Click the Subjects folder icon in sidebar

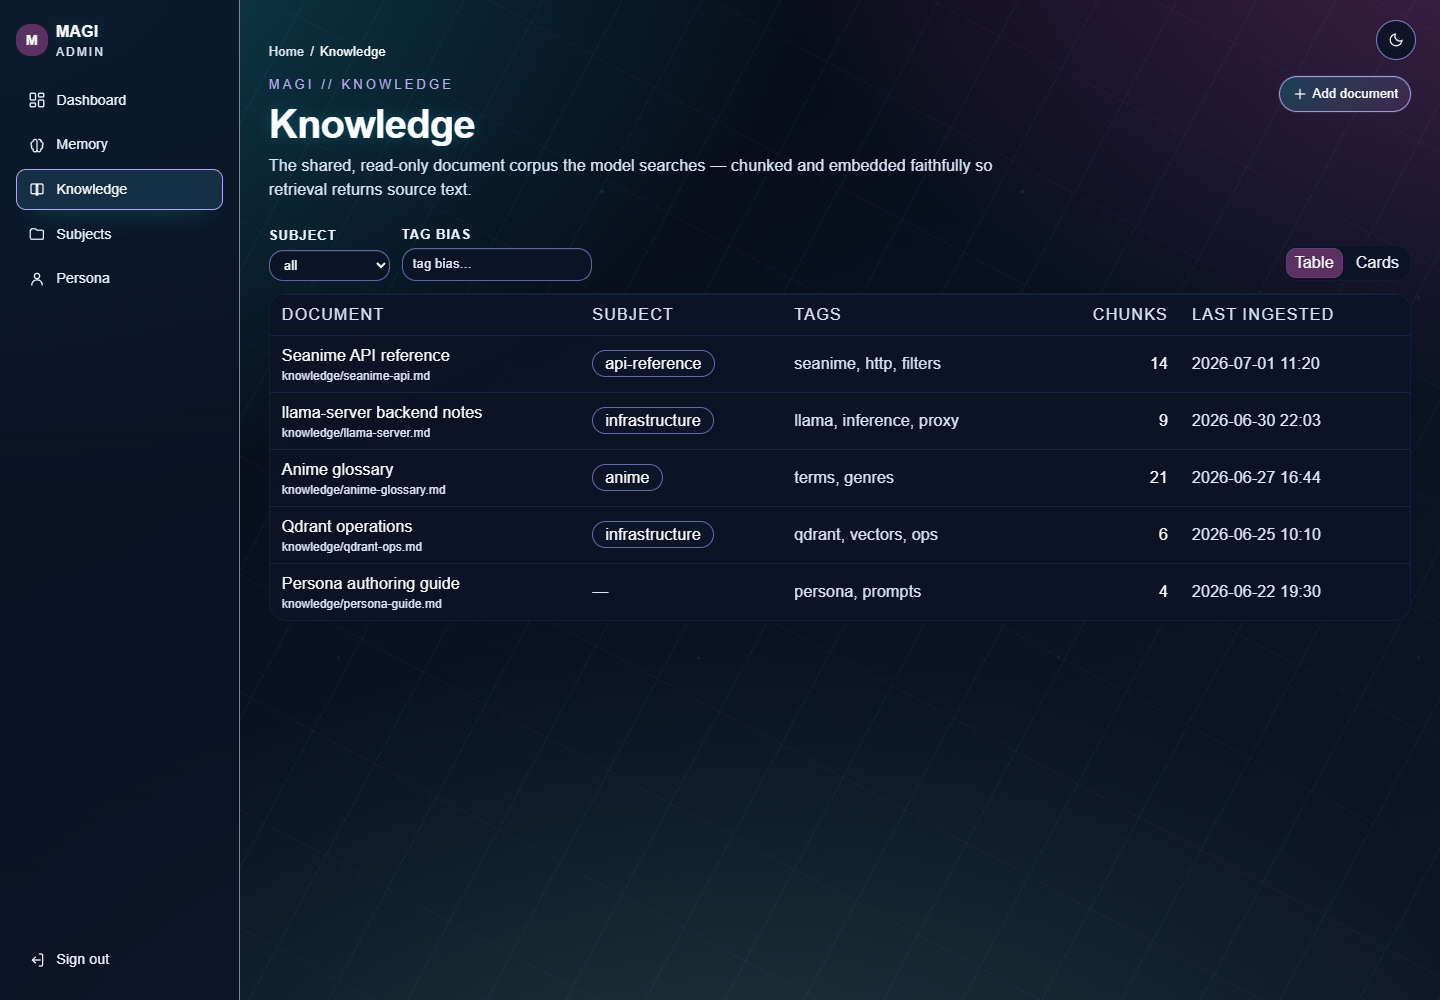pyautogui.click(x=37, y=234)
